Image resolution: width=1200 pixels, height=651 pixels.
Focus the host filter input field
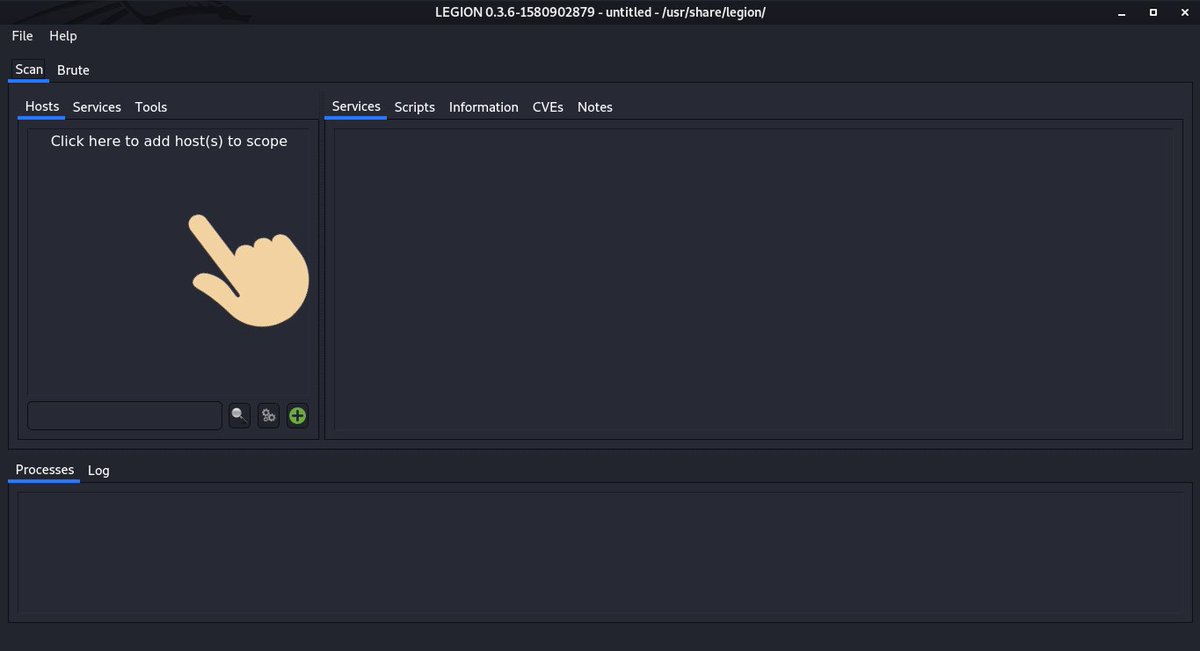124,416
